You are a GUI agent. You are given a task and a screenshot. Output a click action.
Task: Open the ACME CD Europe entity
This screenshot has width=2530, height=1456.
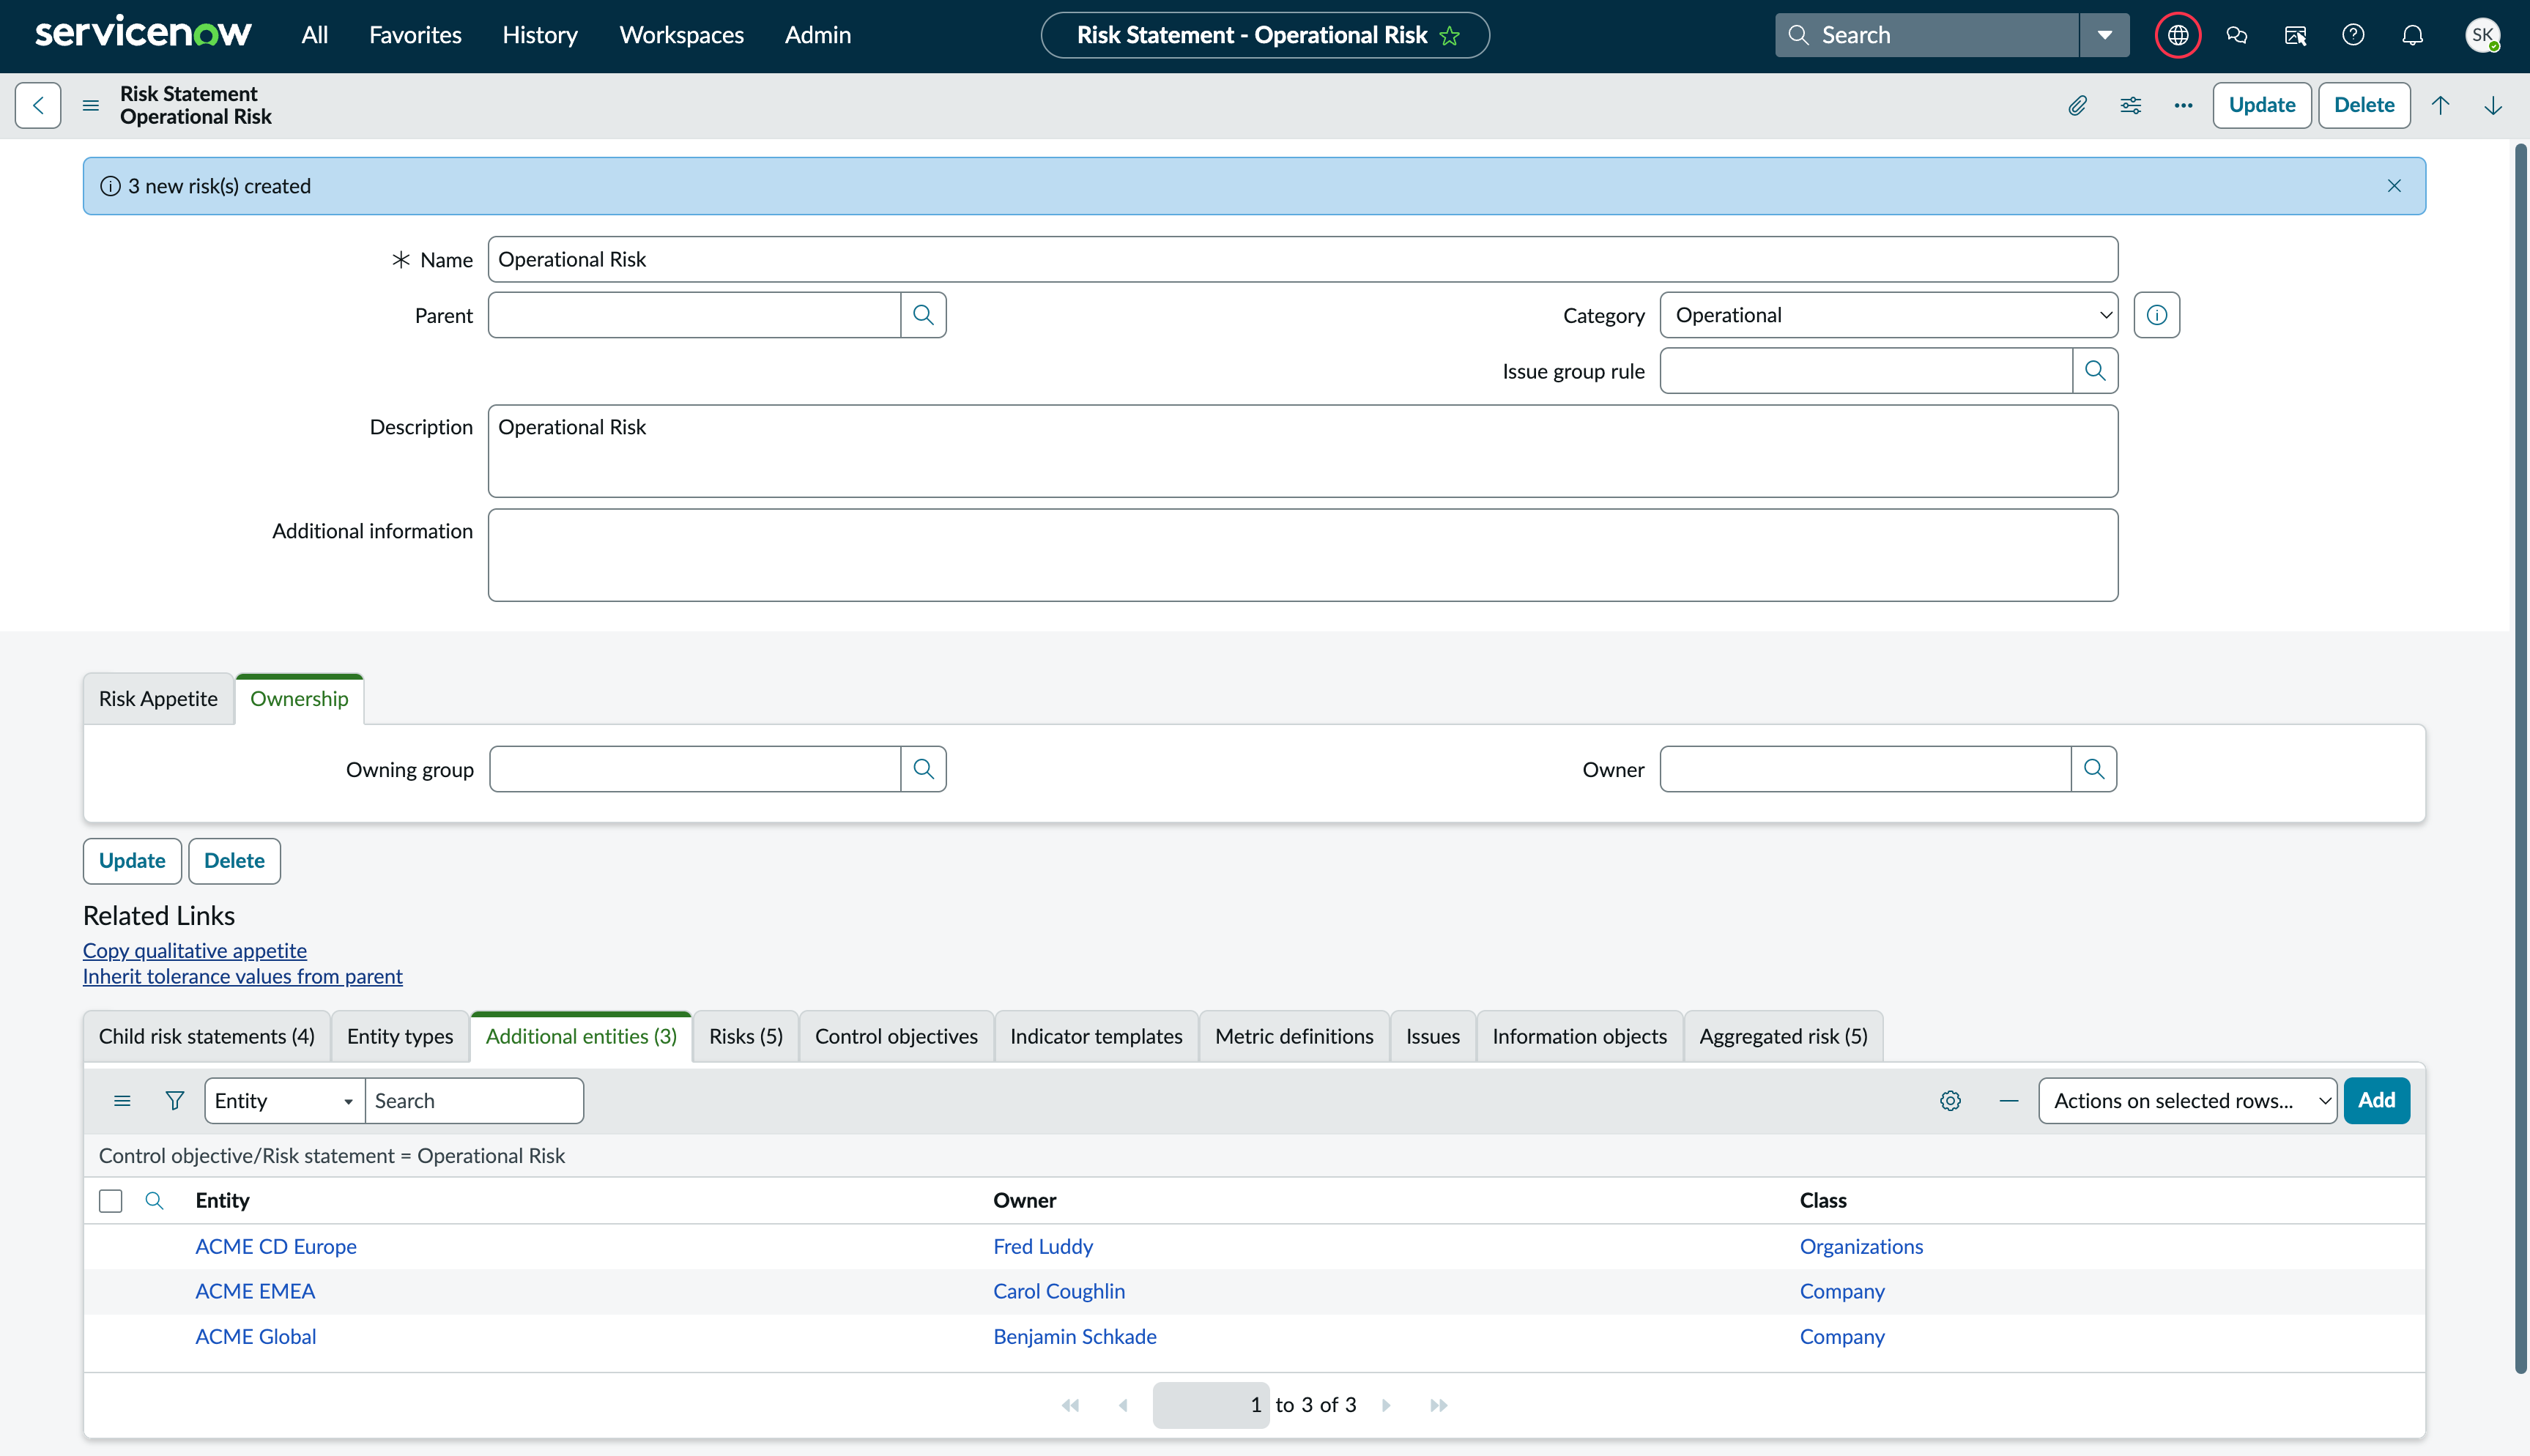pyautogui.click(x=276, y=1247)
